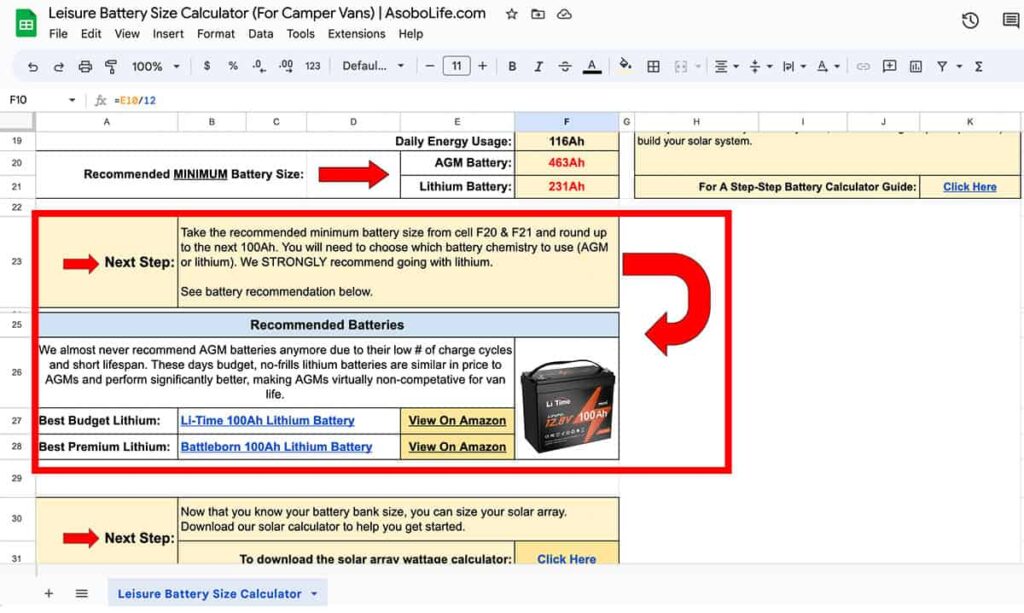
Task: Increase decimal places
Action: click(286, 66)
